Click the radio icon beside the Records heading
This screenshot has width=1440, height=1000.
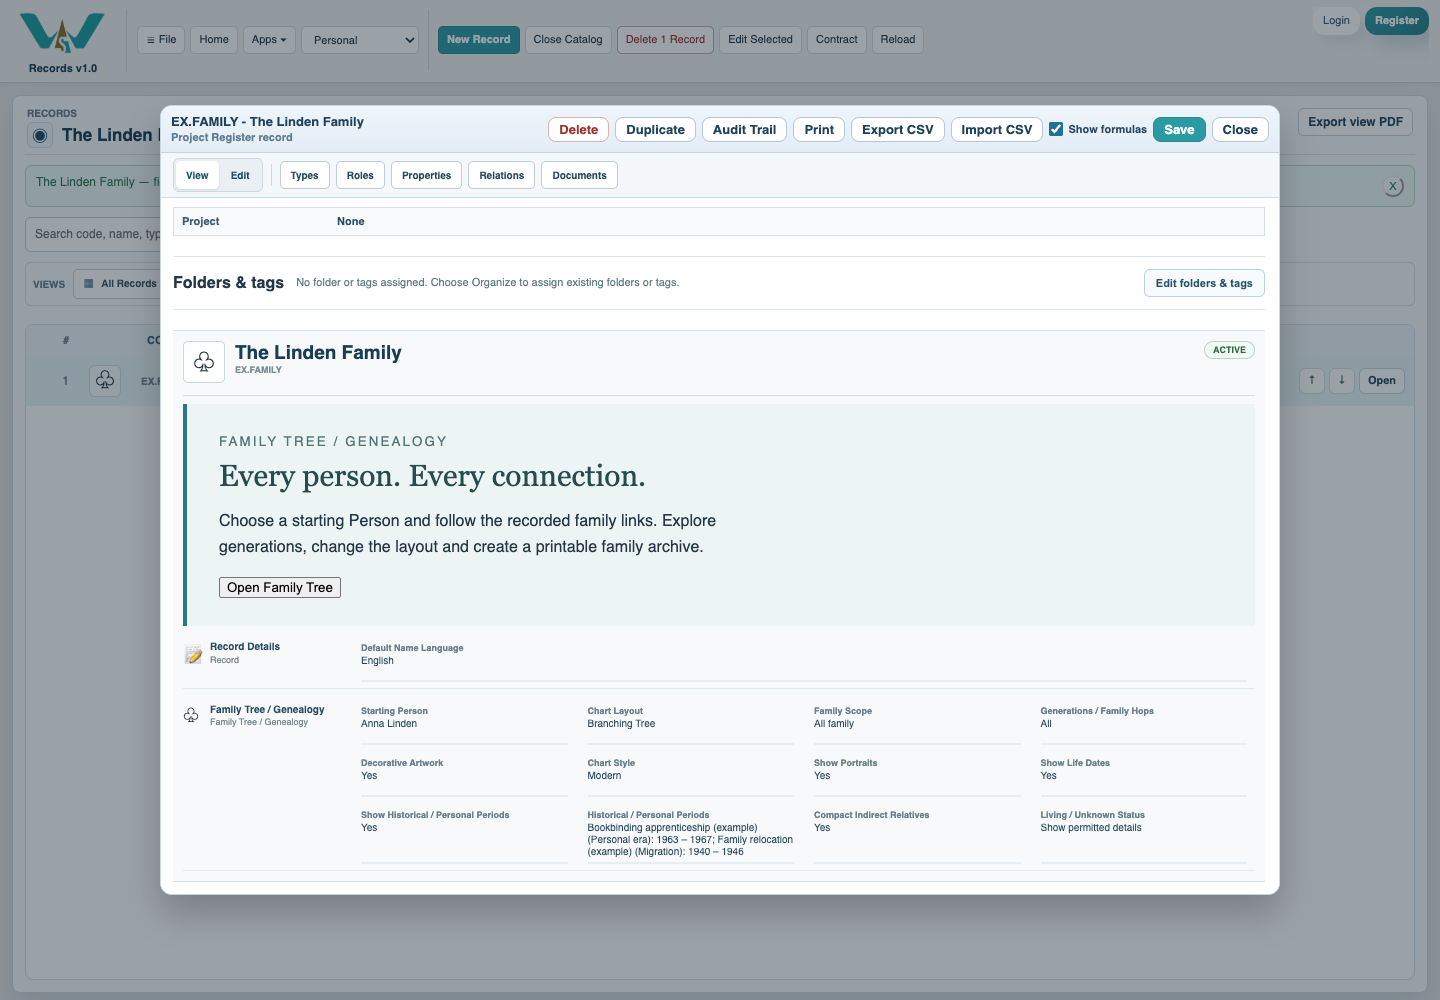click(x=40, y=135)
